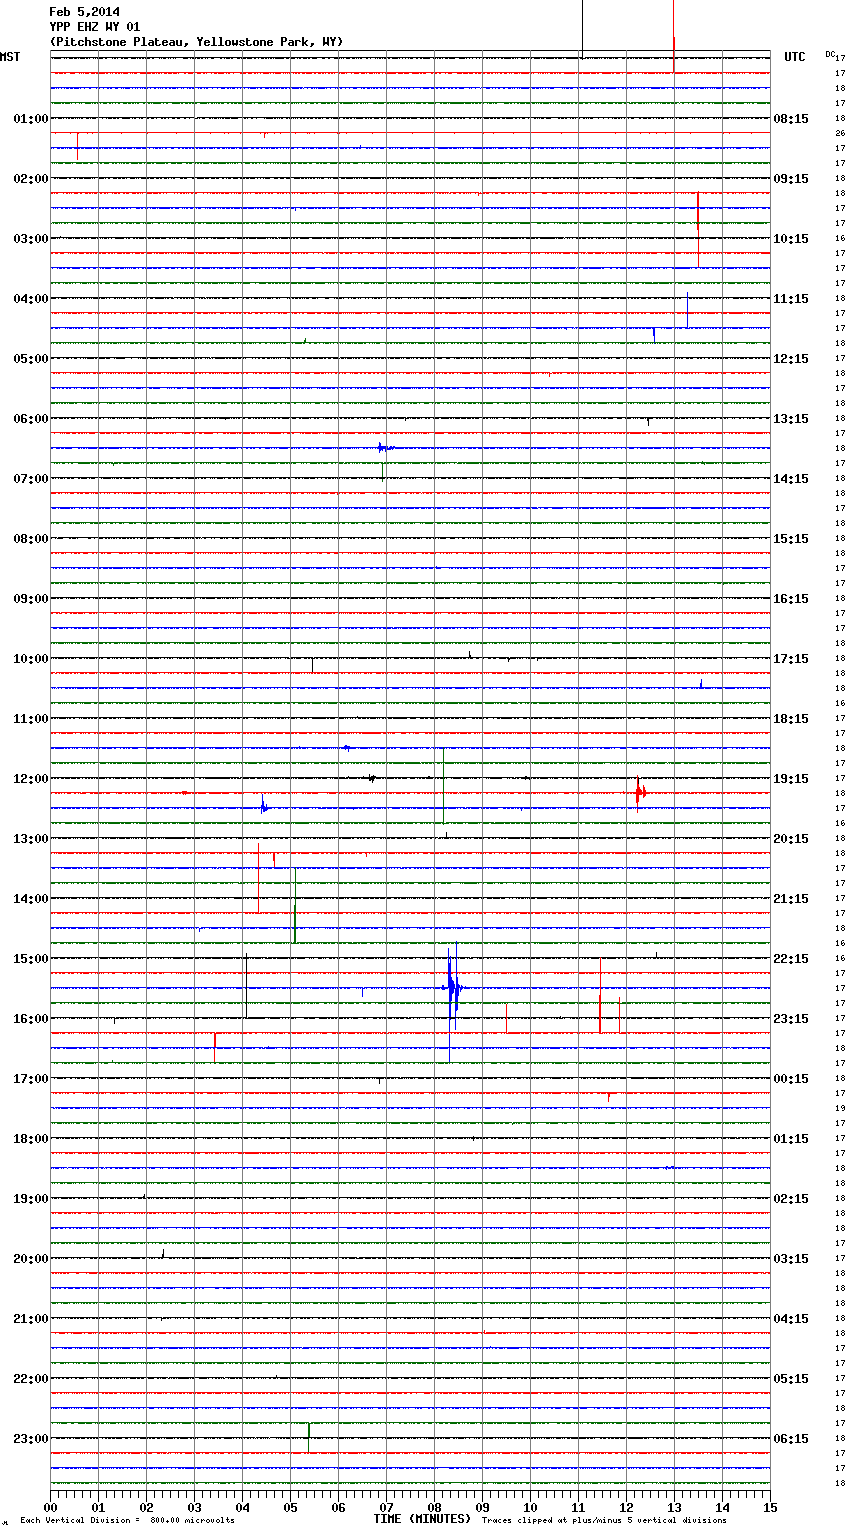Viewport: 850px width, 1534px height.
Task: Click the '09' minute tick label
Action: [x=482, y=1507]
